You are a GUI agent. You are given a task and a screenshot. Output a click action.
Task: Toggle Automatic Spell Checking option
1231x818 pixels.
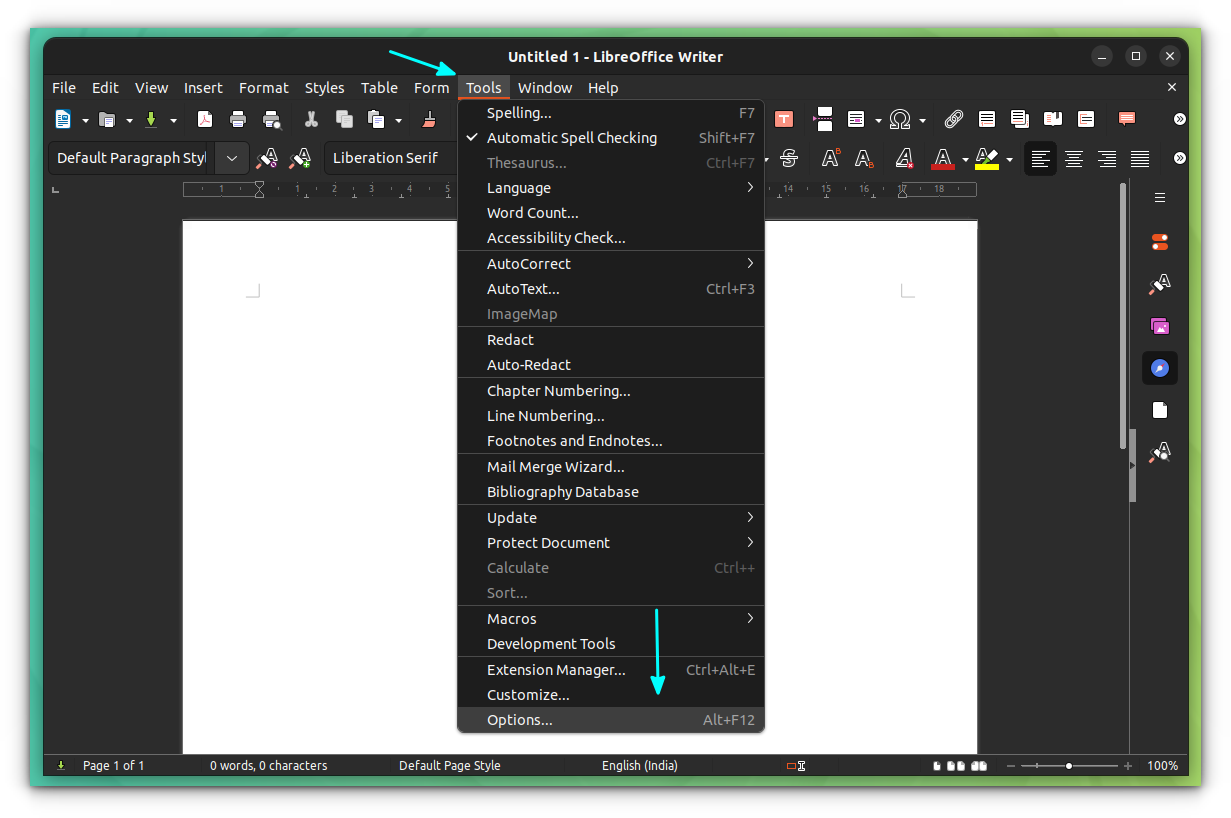click(611, 138)
